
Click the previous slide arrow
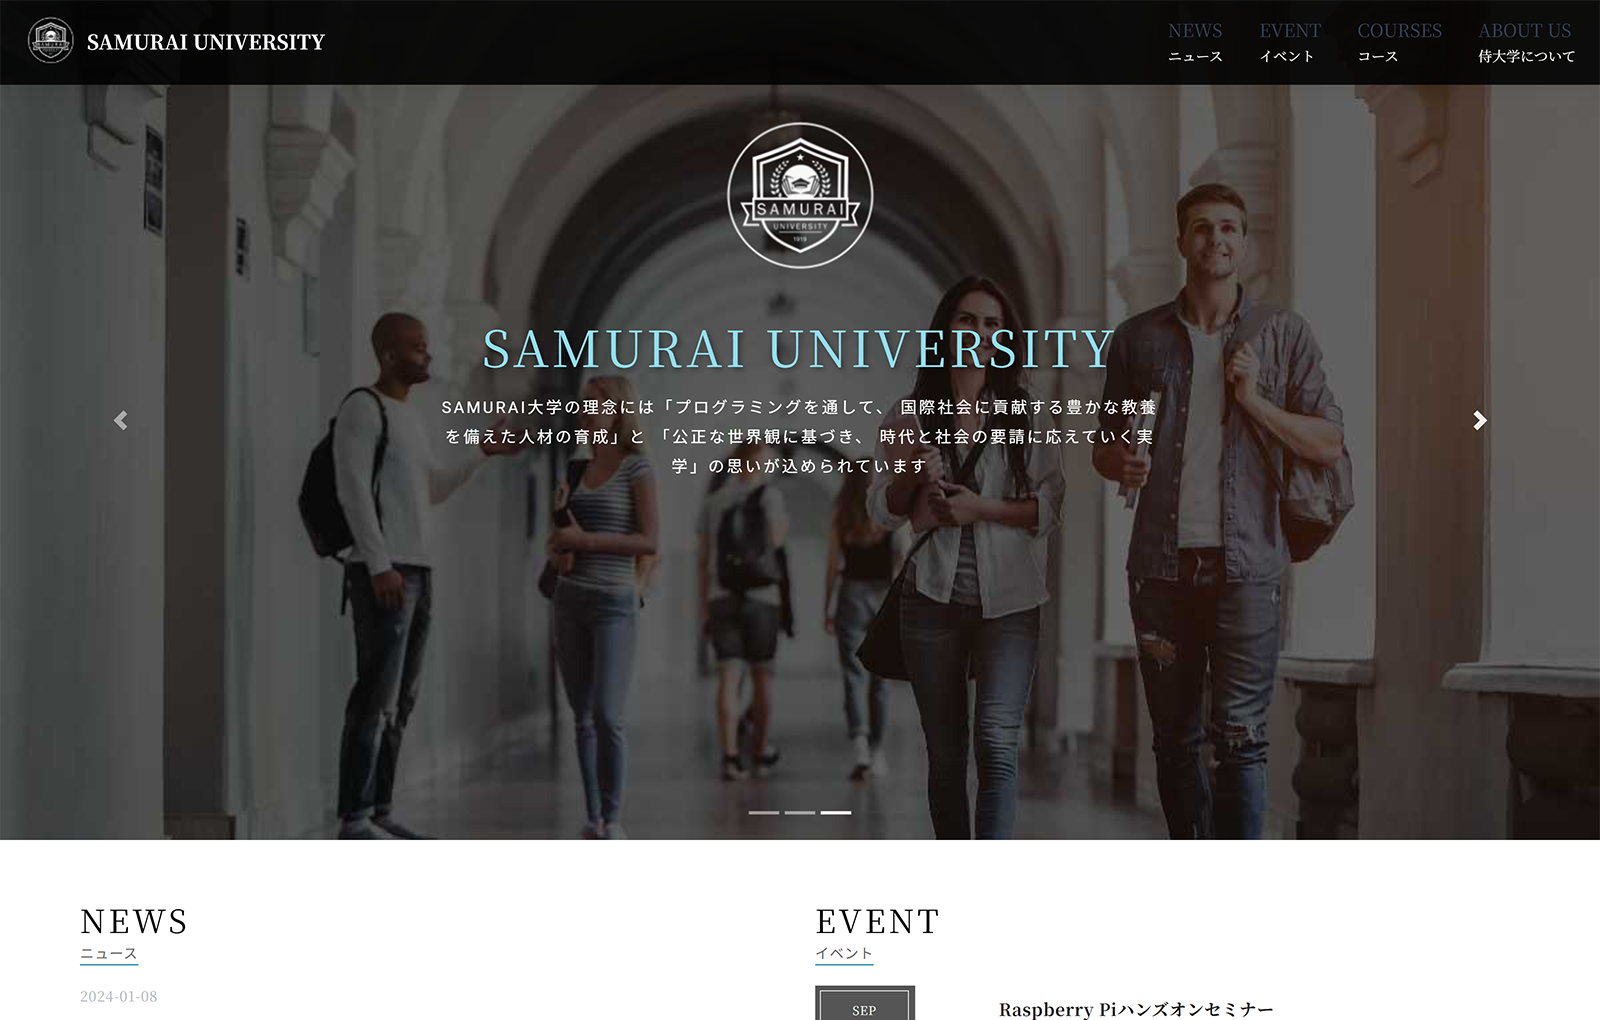click(x=120, y=421)
